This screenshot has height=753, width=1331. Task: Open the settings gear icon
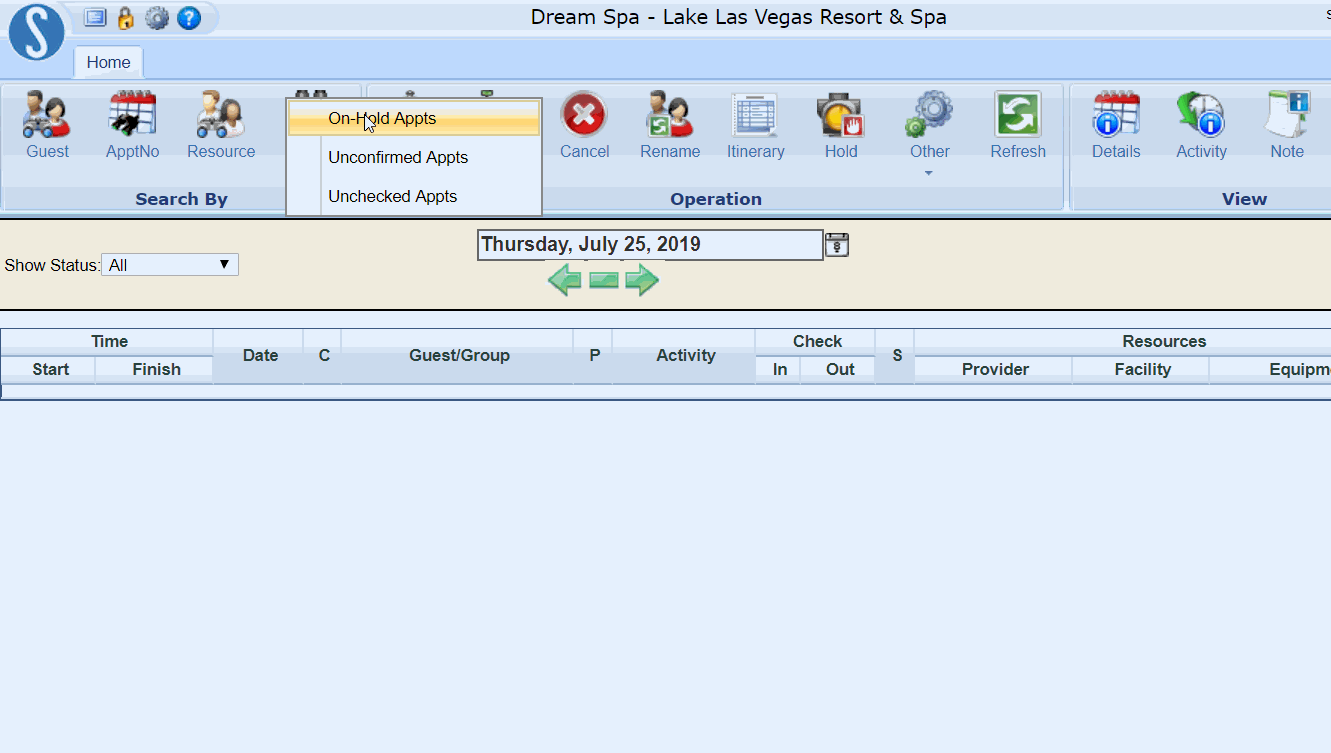[157, 17]
